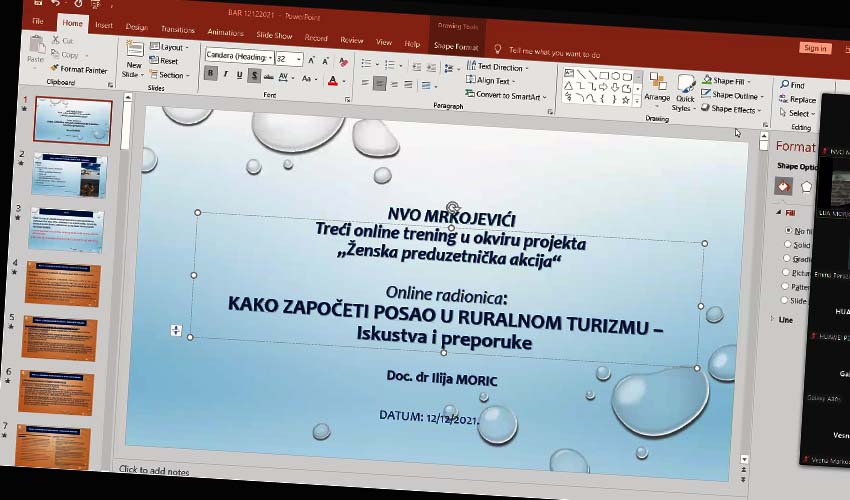The image size is (850, 500).
Task: Click Align Right paragraph icon
Action: pos(394,85)
